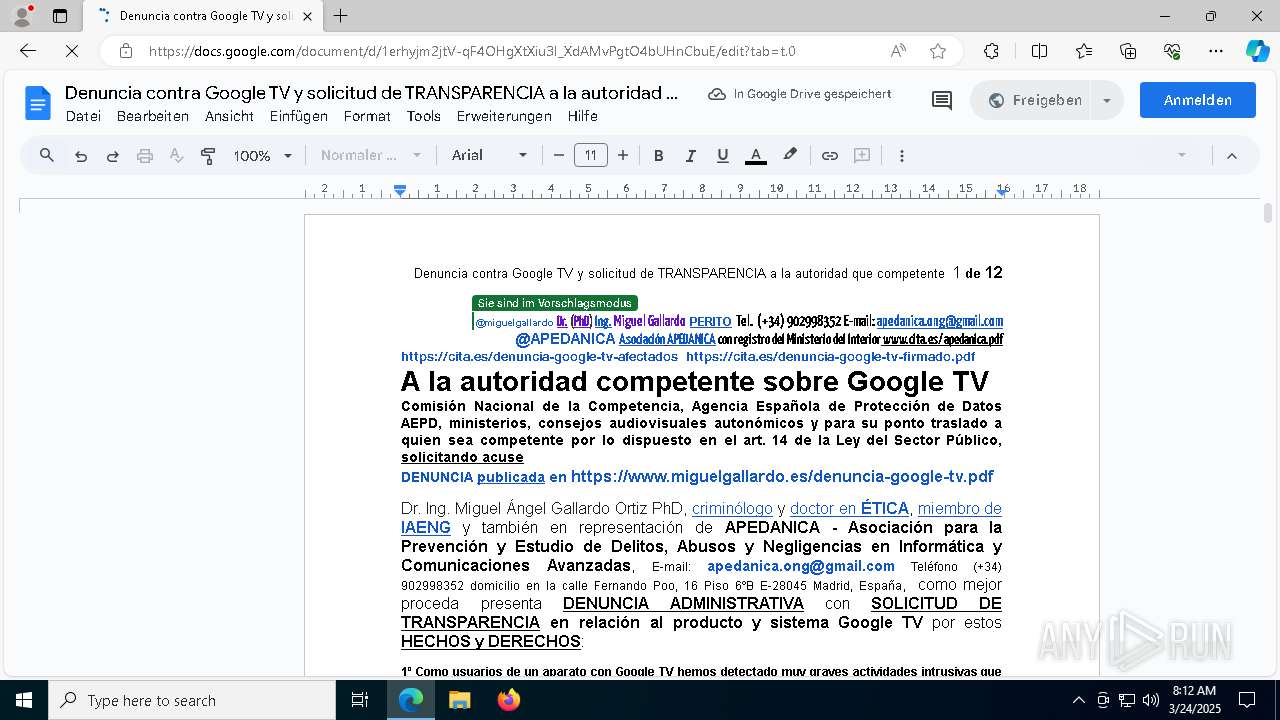The height and width of the screenshot is (720, 1280).
Task: Open the comment history icon
Action: click(942, 100)
